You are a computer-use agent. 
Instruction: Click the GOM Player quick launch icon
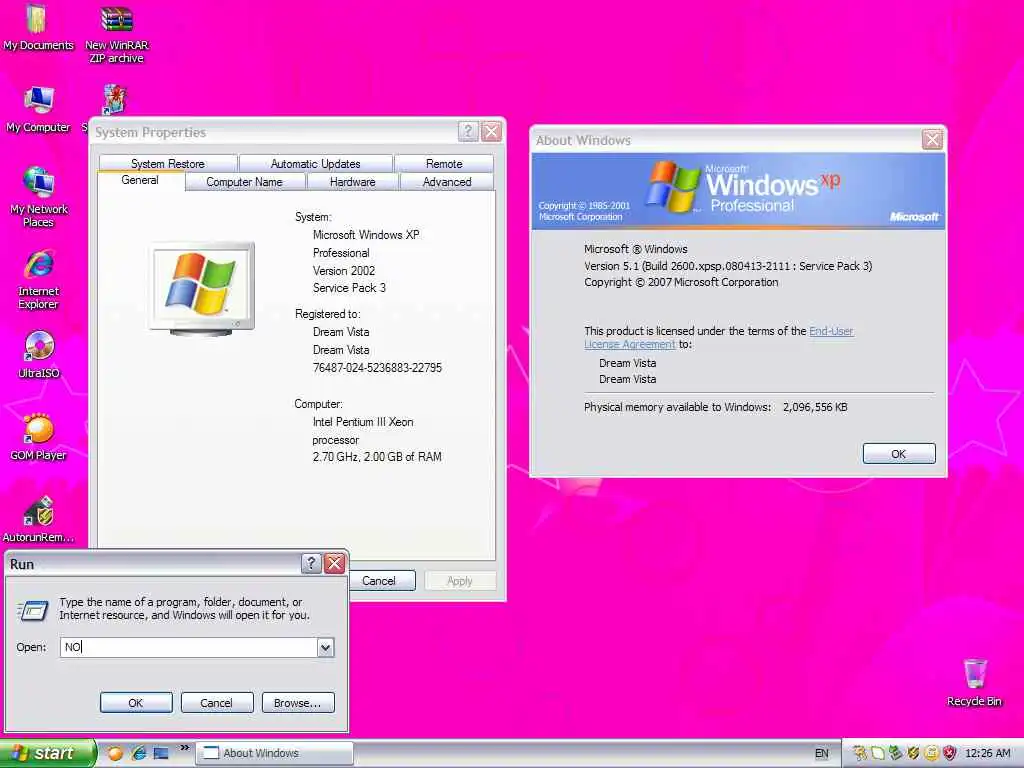[x=115, y=753]
